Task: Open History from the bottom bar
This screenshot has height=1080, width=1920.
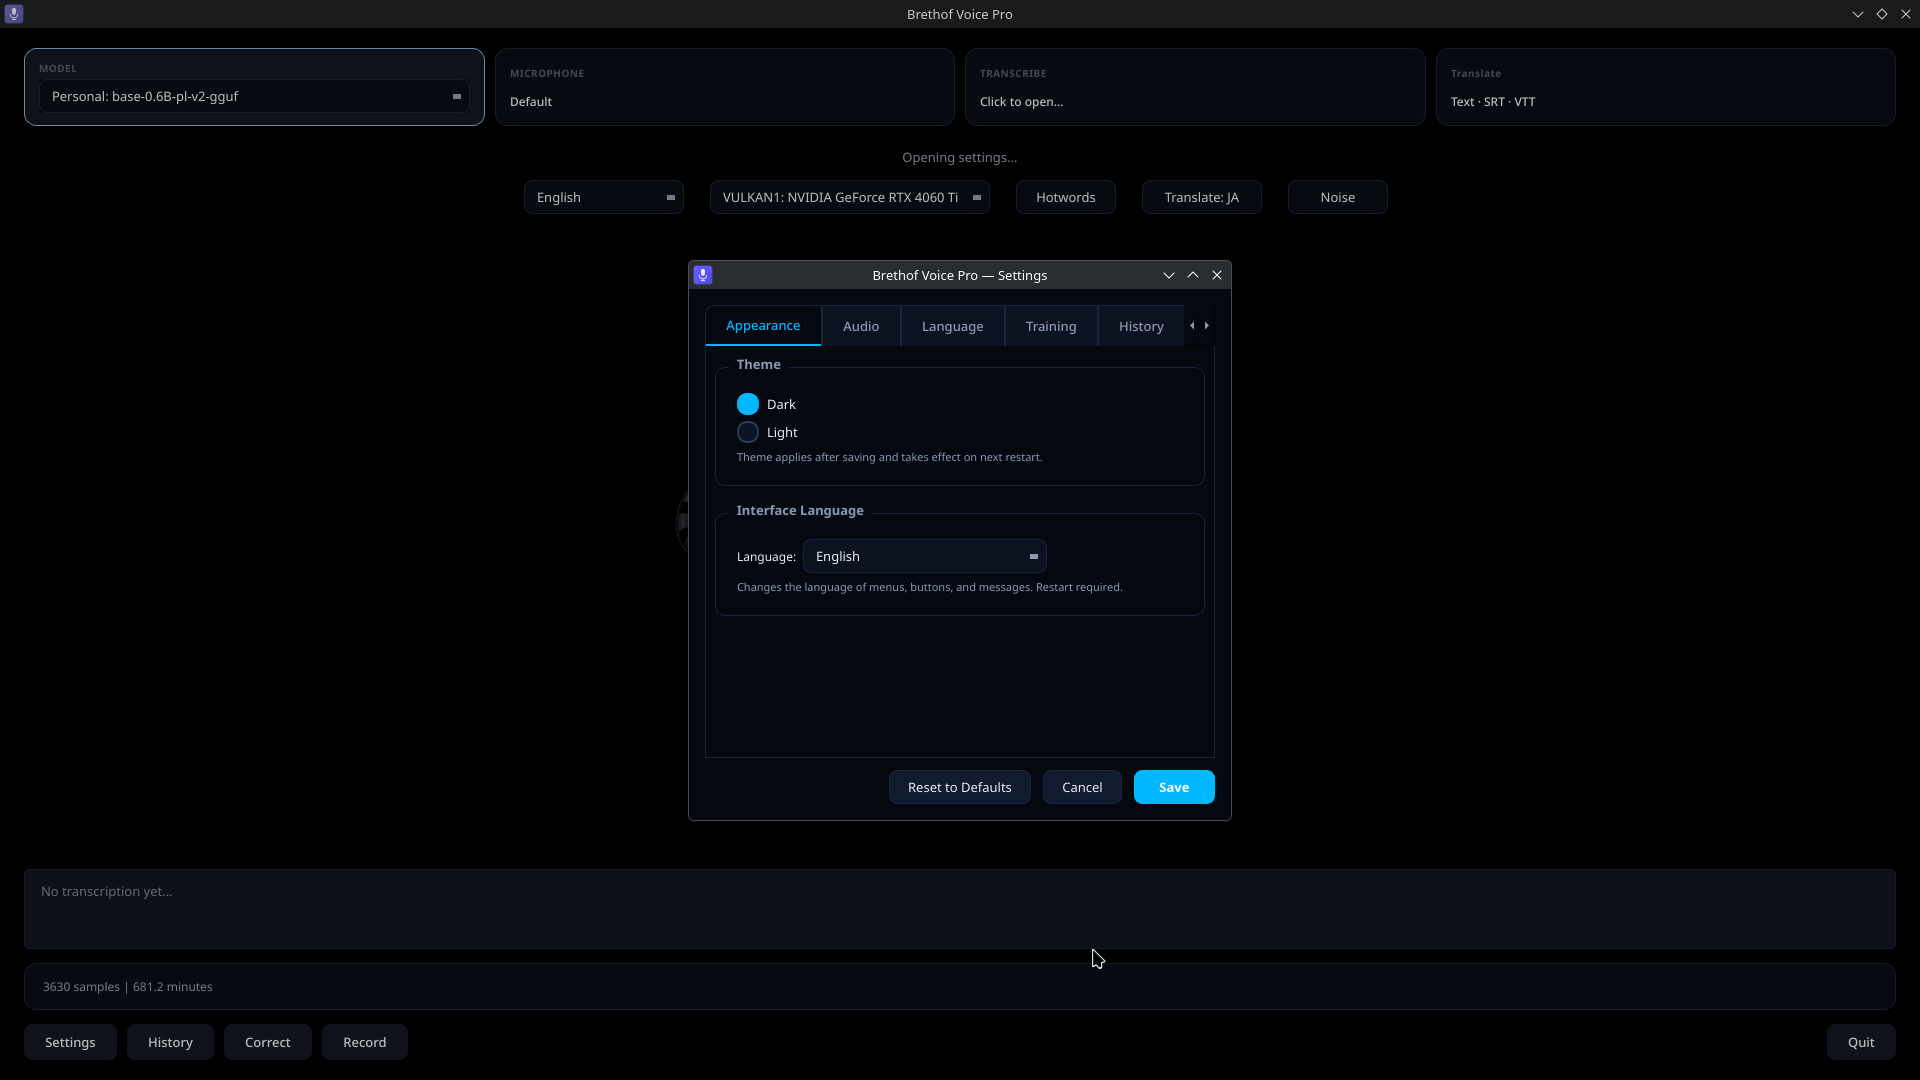Action: point(170,1042)
